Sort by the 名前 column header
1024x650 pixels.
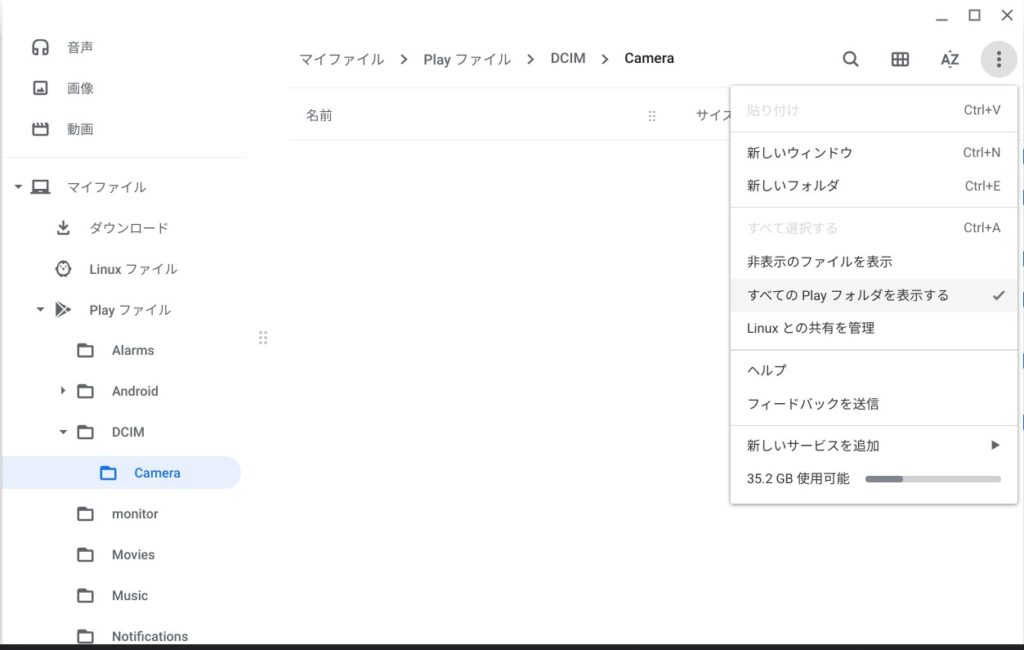point(319,116)
